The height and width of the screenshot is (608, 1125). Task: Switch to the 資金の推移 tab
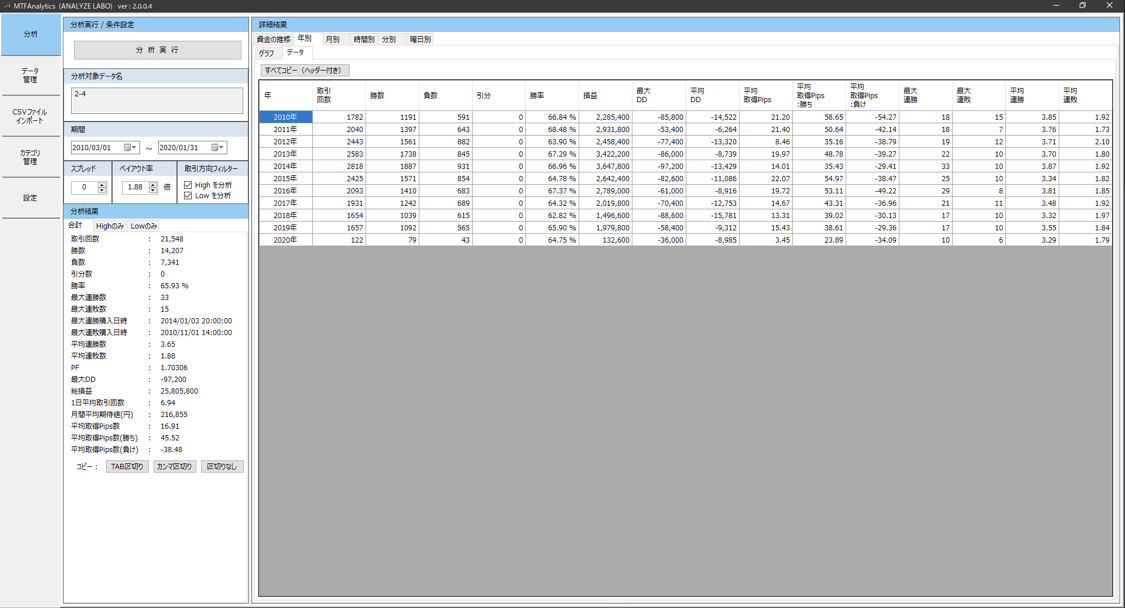coord(273,39)
